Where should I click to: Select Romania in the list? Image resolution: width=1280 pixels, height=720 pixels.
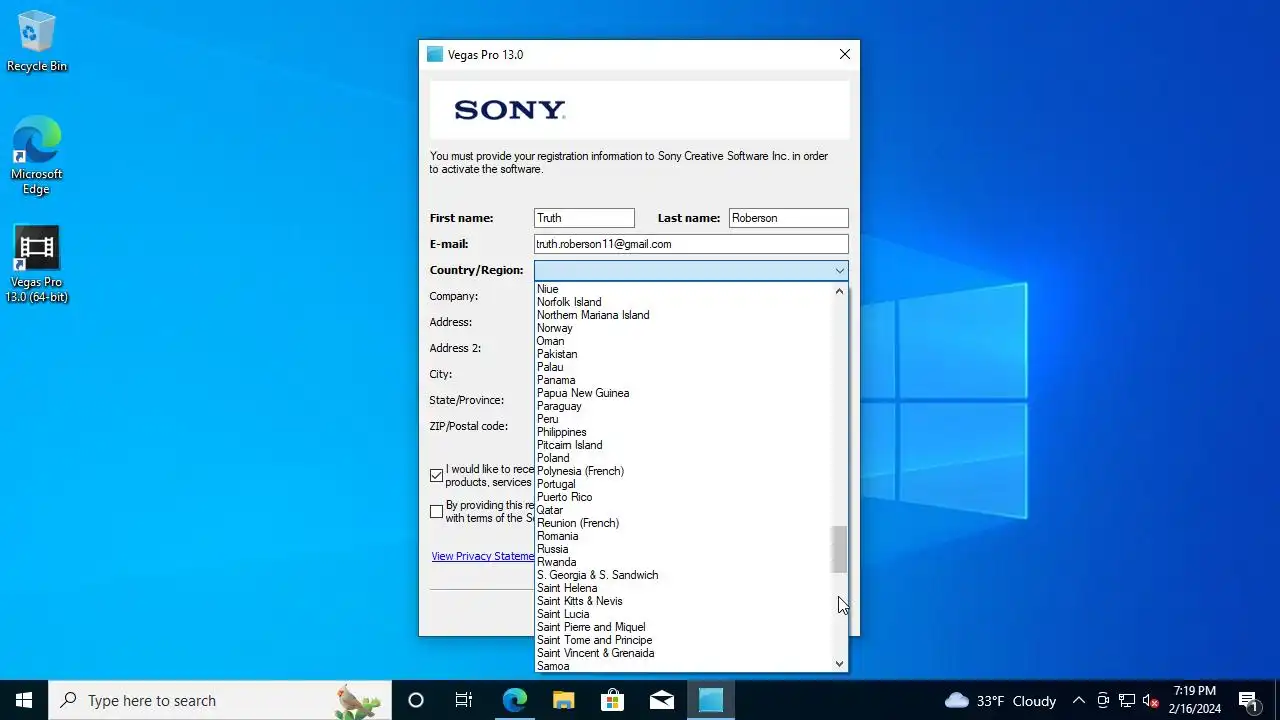[683, 536]
